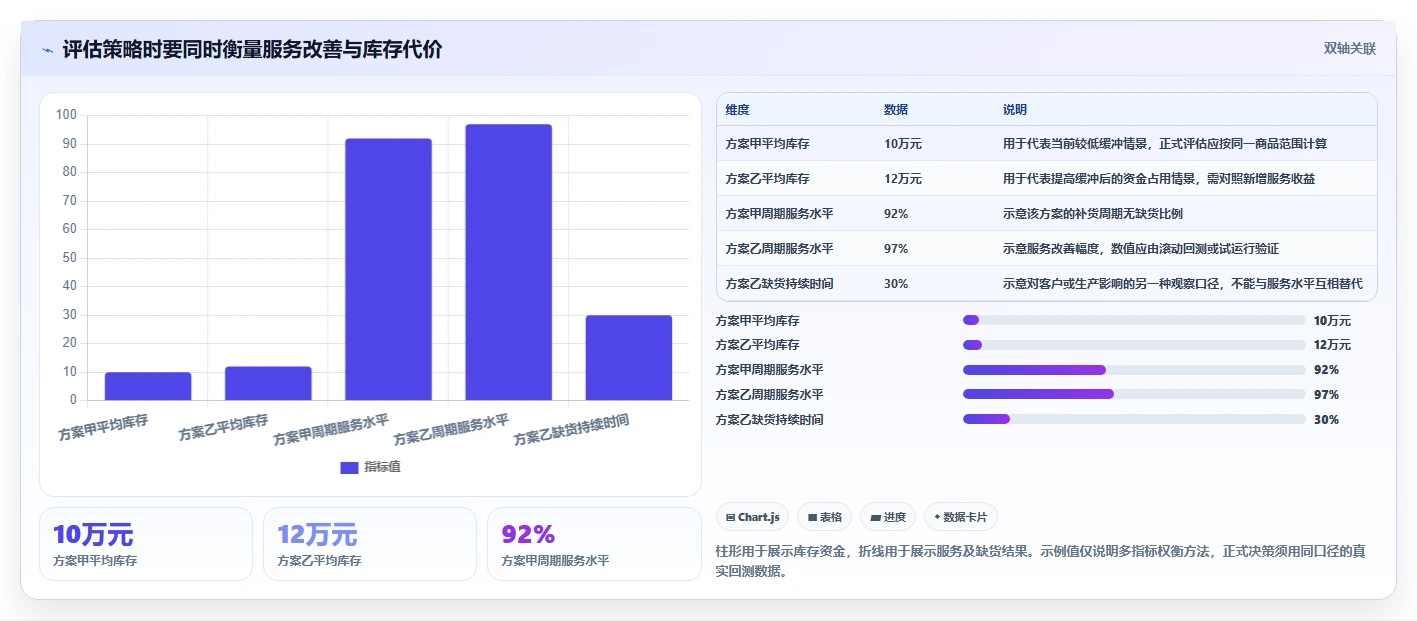Select the 表格 tag chip
Image resolution: width=1417 pixels, height=621 pixels.
(824, 517)
